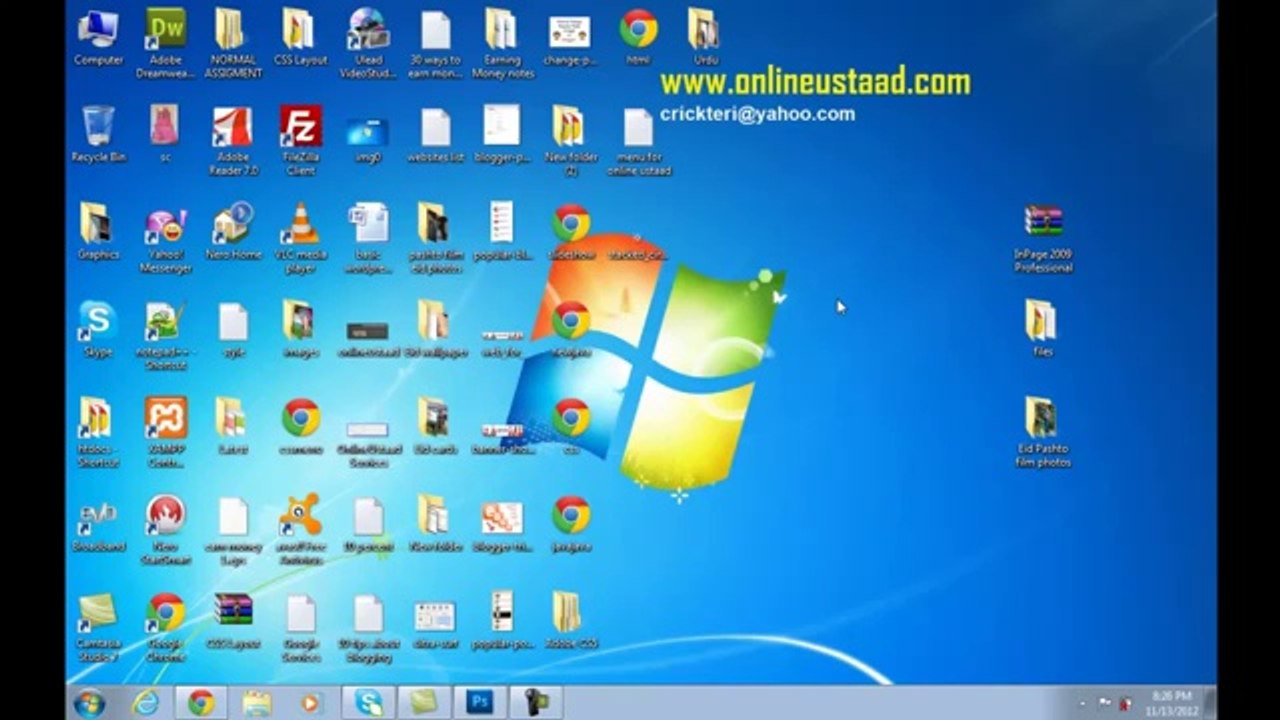This screenshot has height=720, width=1280.
Task: Open Windows Explorer from taskbar
Action: [x=256, y=703]
